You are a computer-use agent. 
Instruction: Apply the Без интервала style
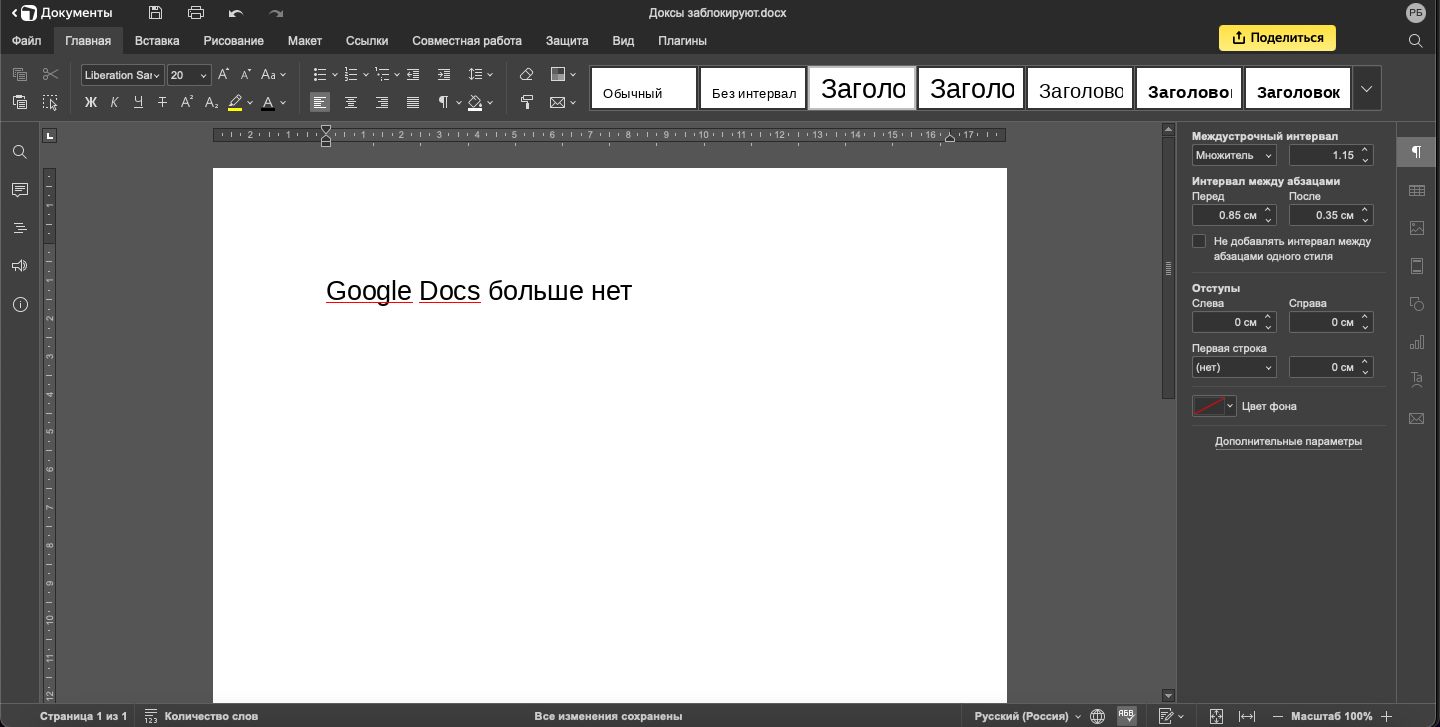[x=753, y=88]
